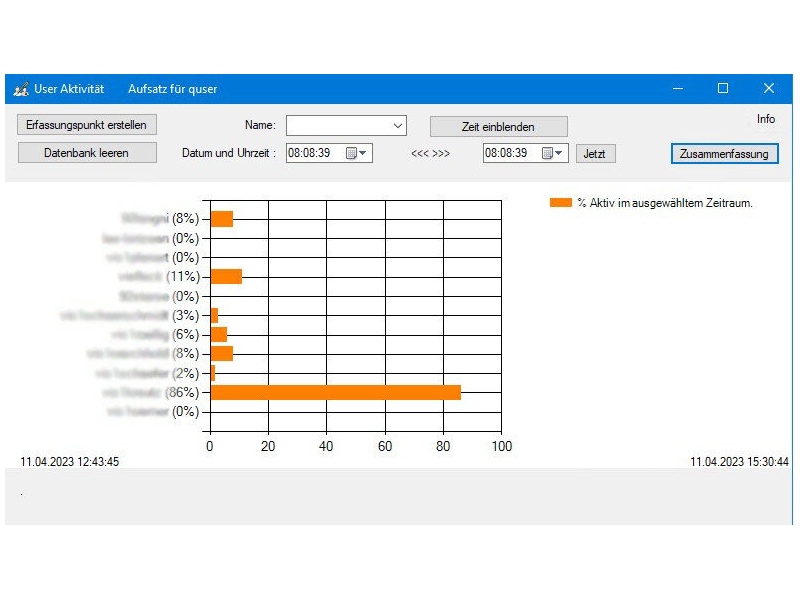
Task: Open the Name dropdown list
Action: pyautogui.click(x=399, y=125)
